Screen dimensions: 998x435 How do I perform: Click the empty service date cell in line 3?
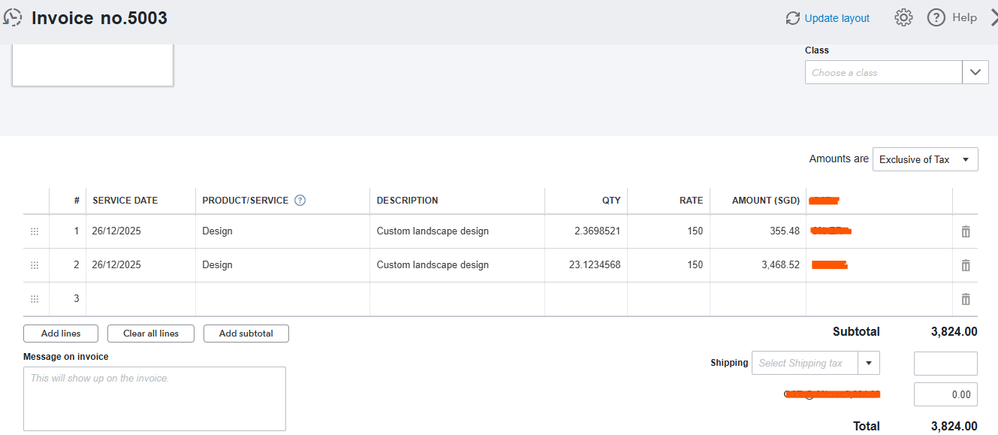click(140, 299)
